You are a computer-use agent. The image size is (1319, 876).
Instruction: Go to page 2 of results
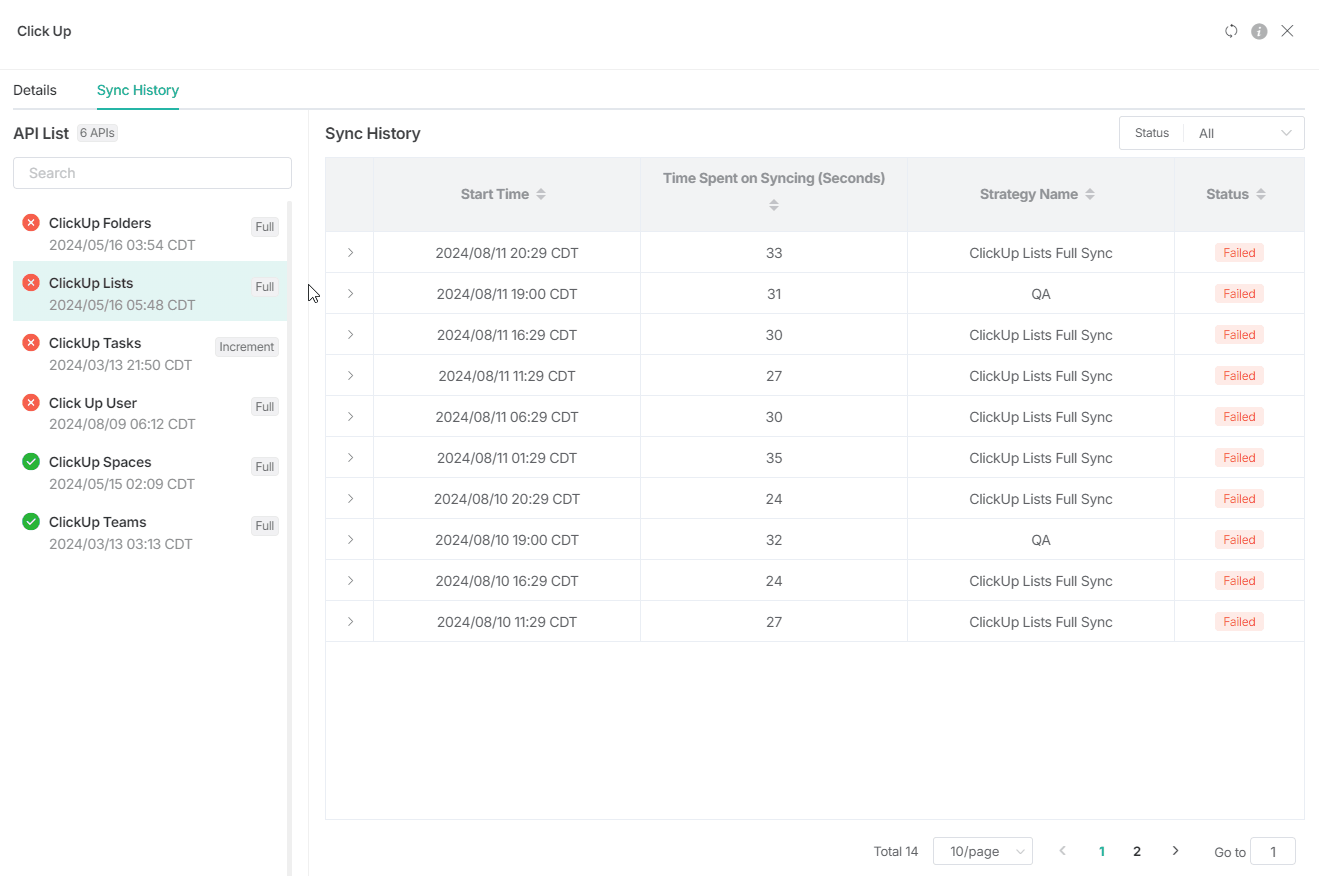coord(1137,851)
